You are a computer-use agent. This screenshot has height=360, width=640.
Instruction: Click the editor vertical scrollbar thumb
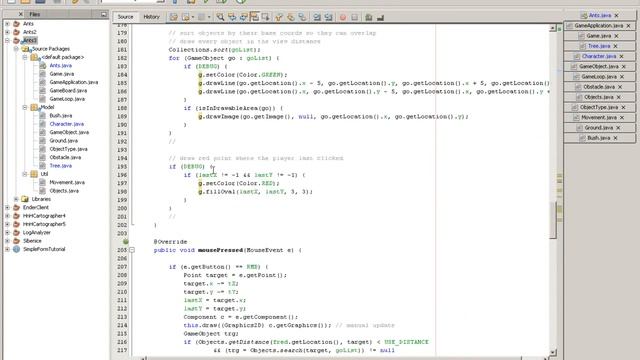tap(553, 220)
